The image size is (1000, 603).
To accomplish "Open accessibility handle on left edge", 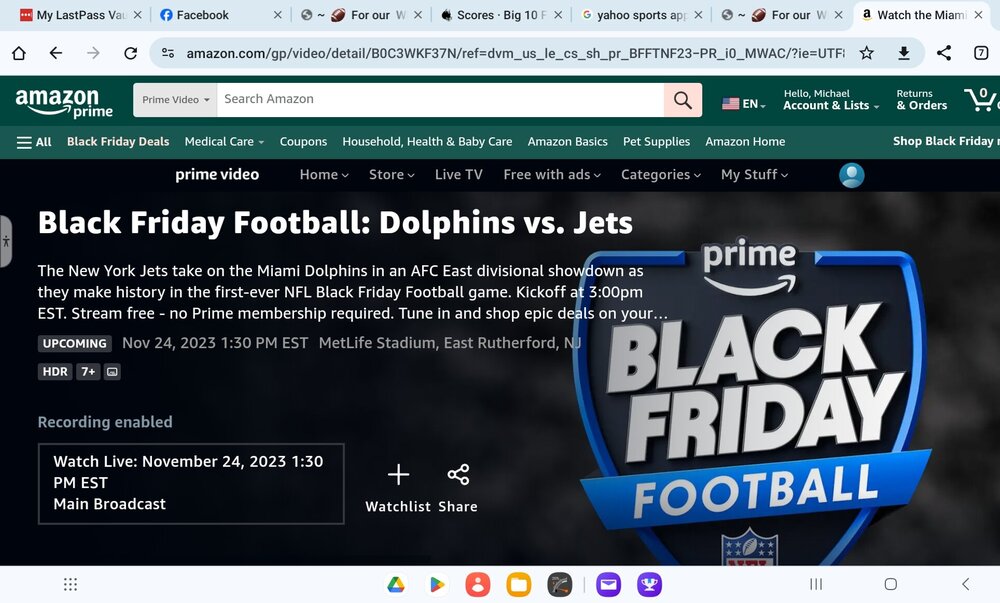I will point(6,242).
